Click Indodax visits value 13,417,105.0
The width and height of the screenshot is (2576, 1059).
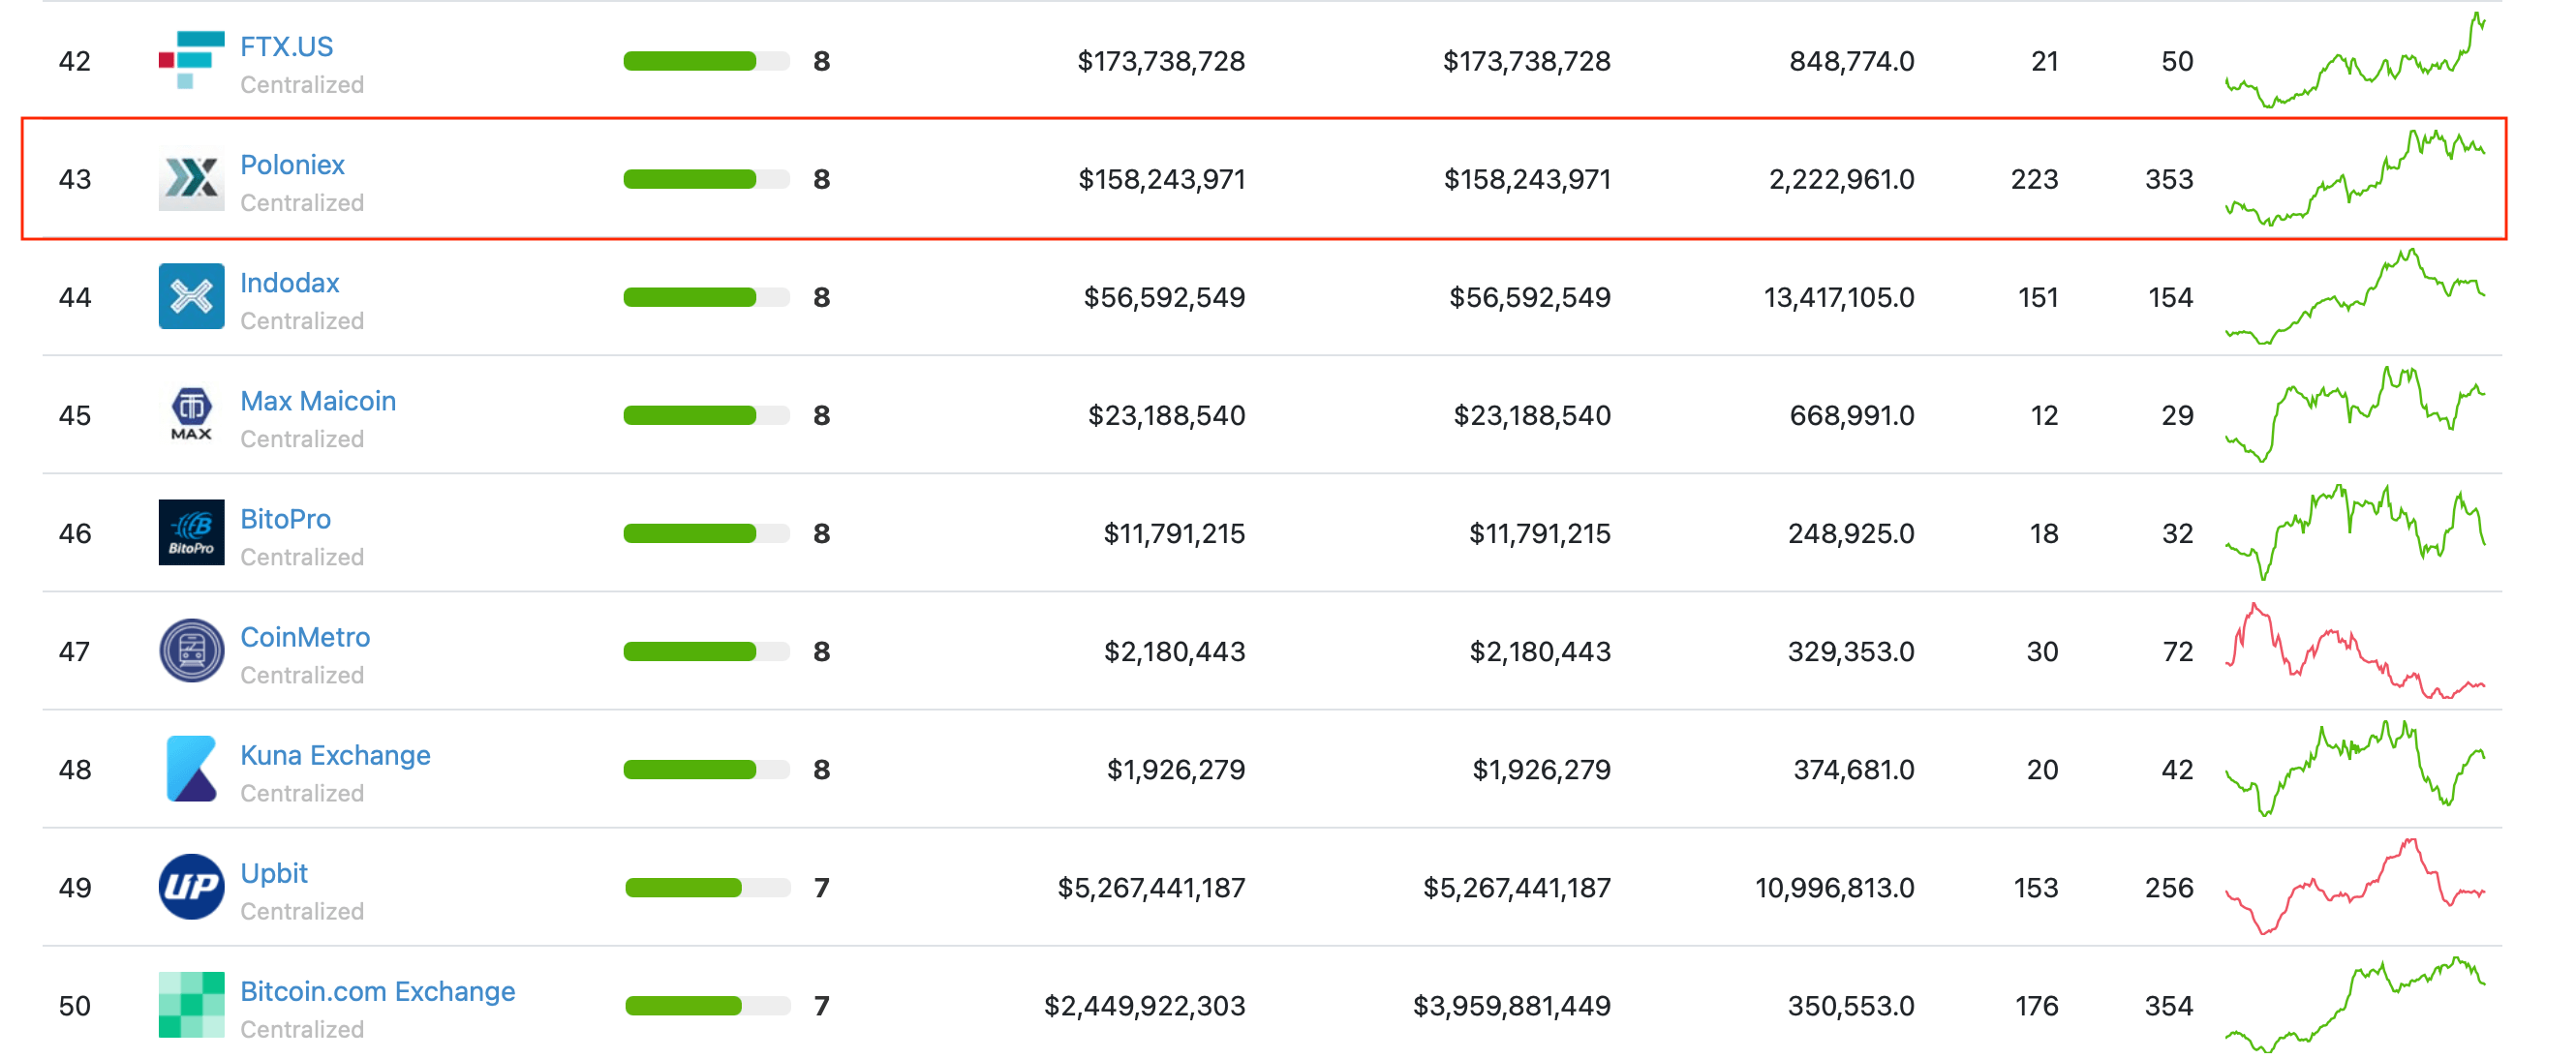coord(1838,298)
